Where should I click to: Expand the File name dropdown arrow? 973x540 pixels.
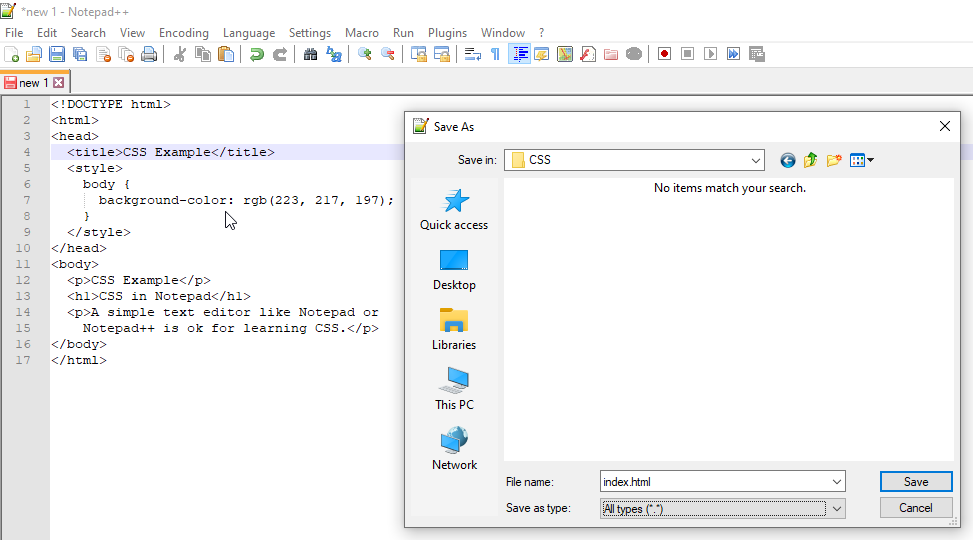click(836, 482)
